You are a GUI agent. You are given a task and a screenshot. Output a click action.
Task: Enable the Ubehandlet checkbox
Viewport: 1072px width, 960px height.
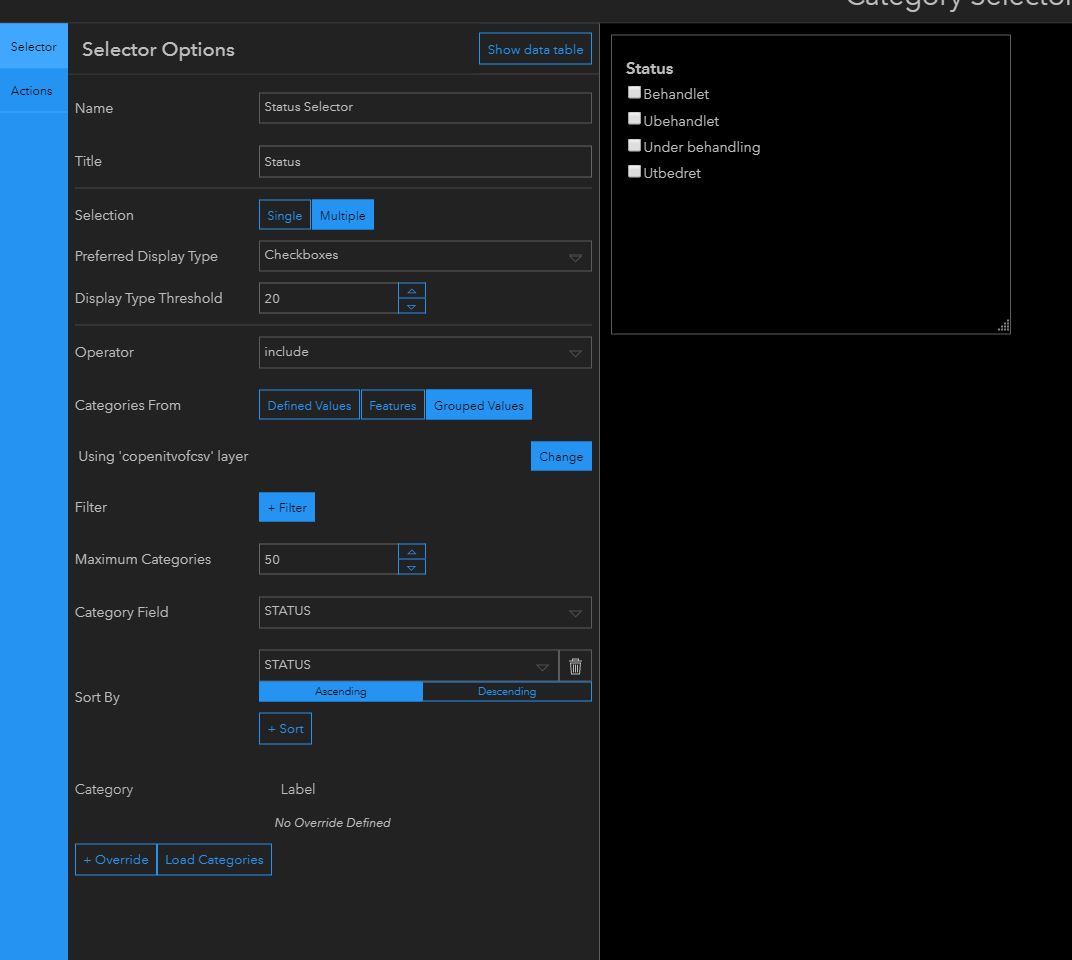[634, 119]
